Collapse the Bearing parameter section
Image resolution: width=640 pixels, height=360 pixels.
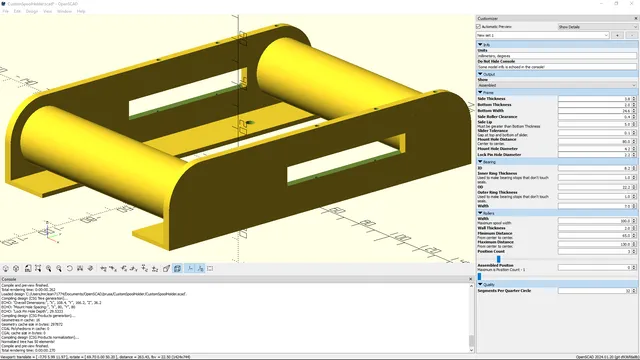pos(480,162)
